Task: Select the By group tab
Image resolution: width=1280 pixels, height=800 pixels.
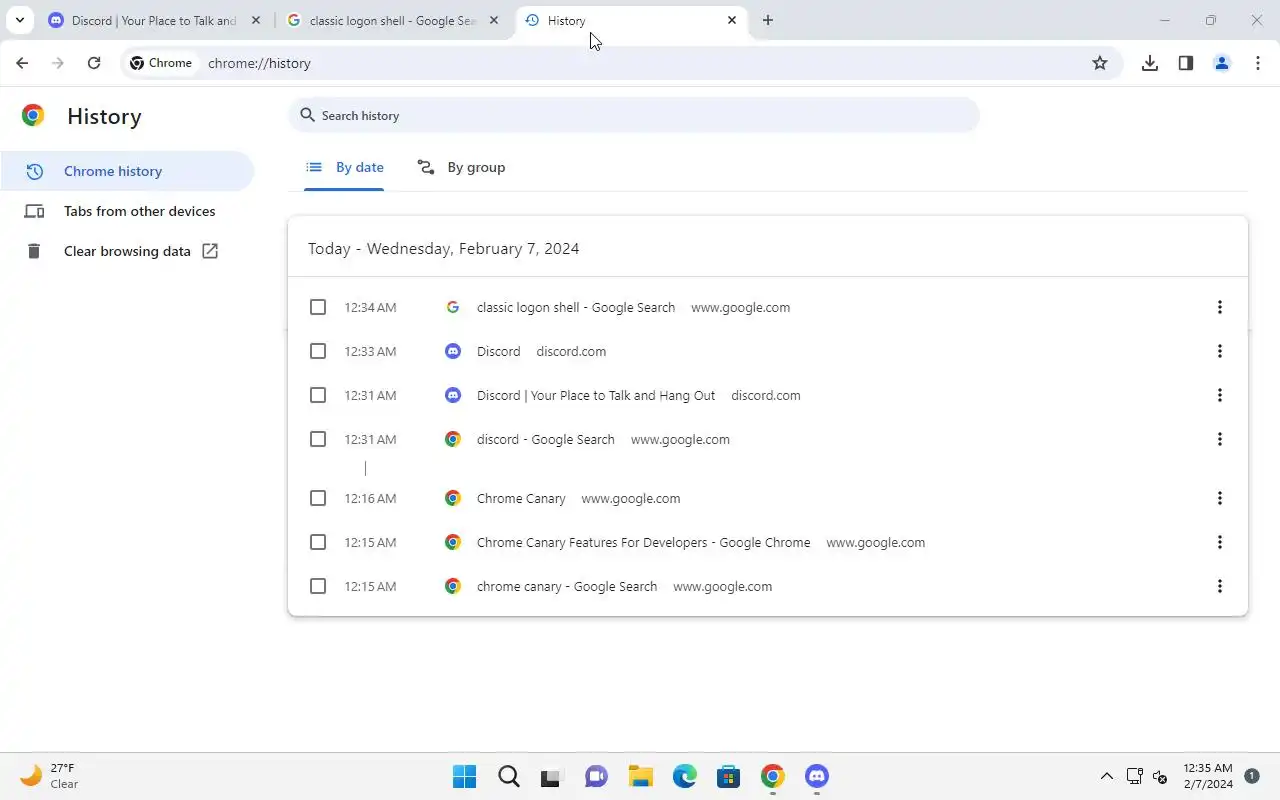Action: click(x=462, y=167)
